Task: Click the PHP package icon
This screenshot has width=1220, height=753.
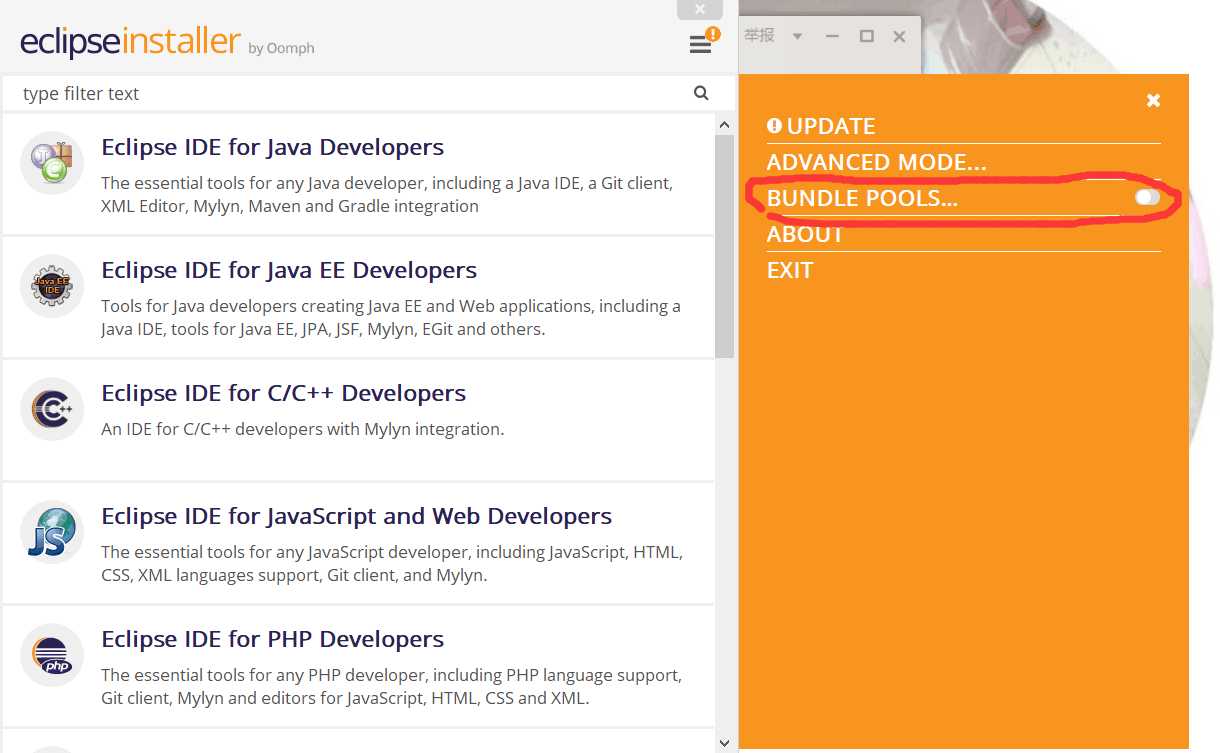Action: coord(52,655)
